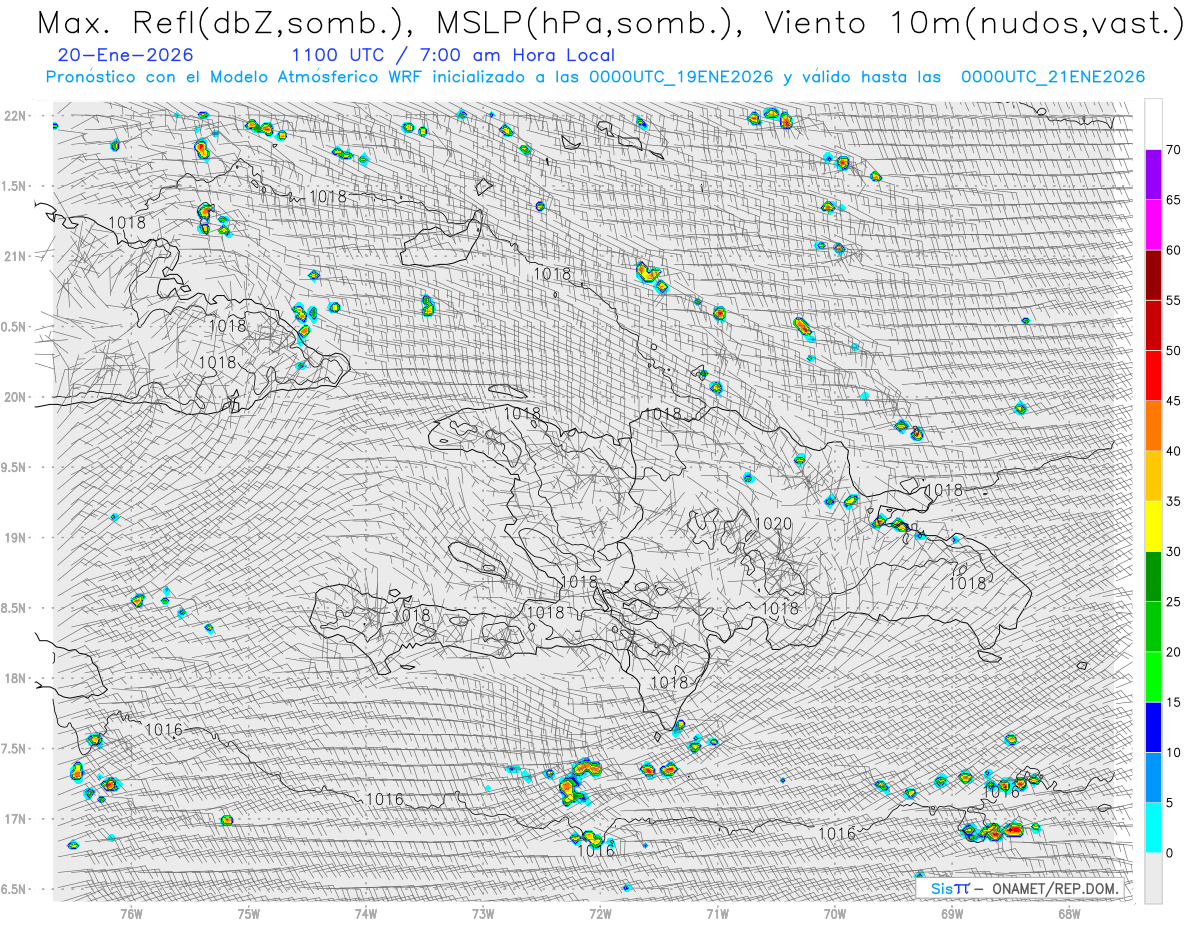Click the '10' colorbar scale label

(x=1174, y=752)
